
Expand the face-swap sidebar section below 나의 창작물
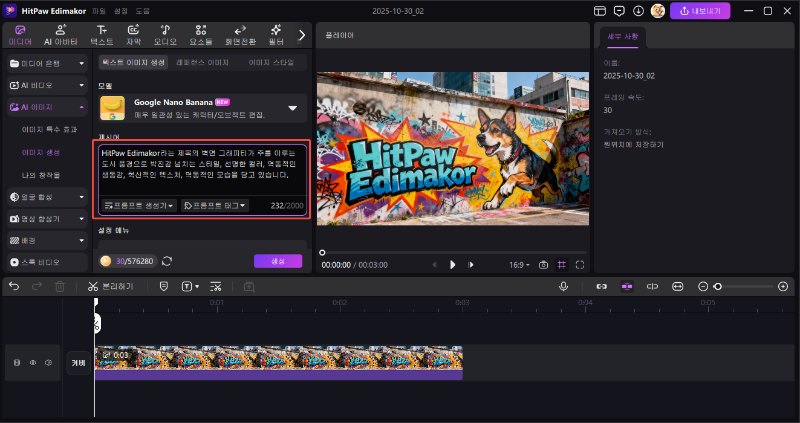pos(47,196)
